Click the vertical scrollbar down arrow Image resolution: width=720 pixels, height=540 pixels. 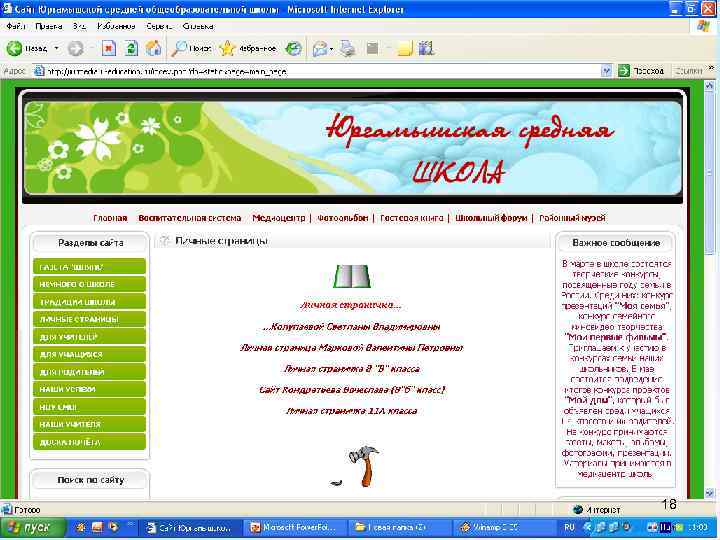[x=710, y=493]
